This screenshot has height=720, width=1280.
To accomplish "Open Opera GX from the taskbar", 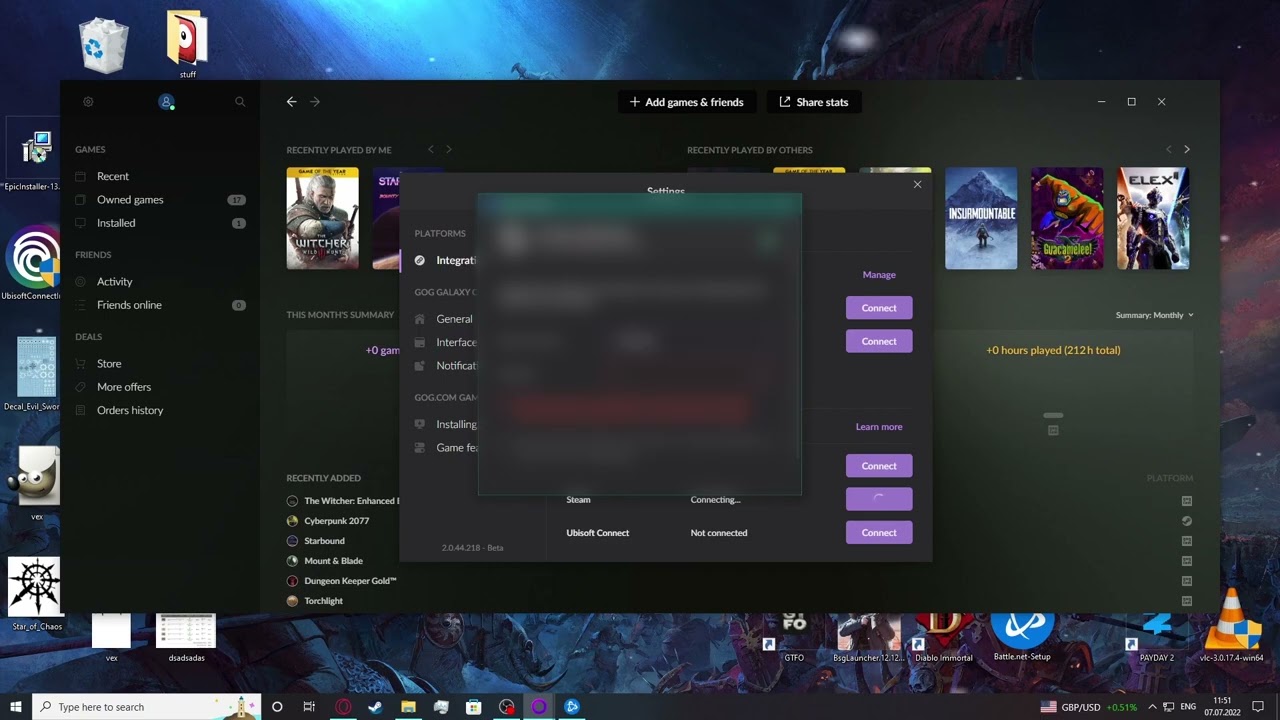I will tap(343, 707).
